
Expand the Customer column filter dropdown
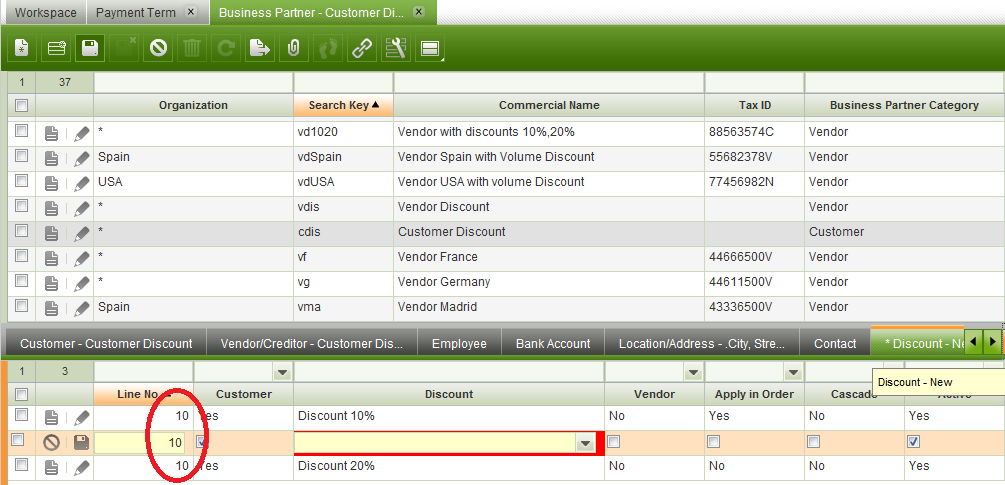282,372
